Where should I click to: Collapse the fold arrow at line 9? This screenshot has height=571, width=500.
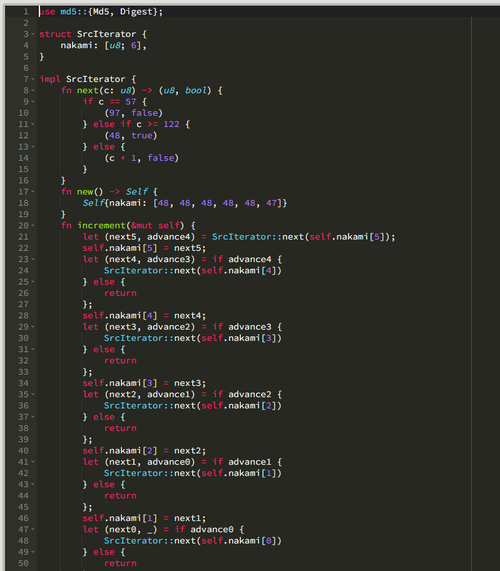33,102
